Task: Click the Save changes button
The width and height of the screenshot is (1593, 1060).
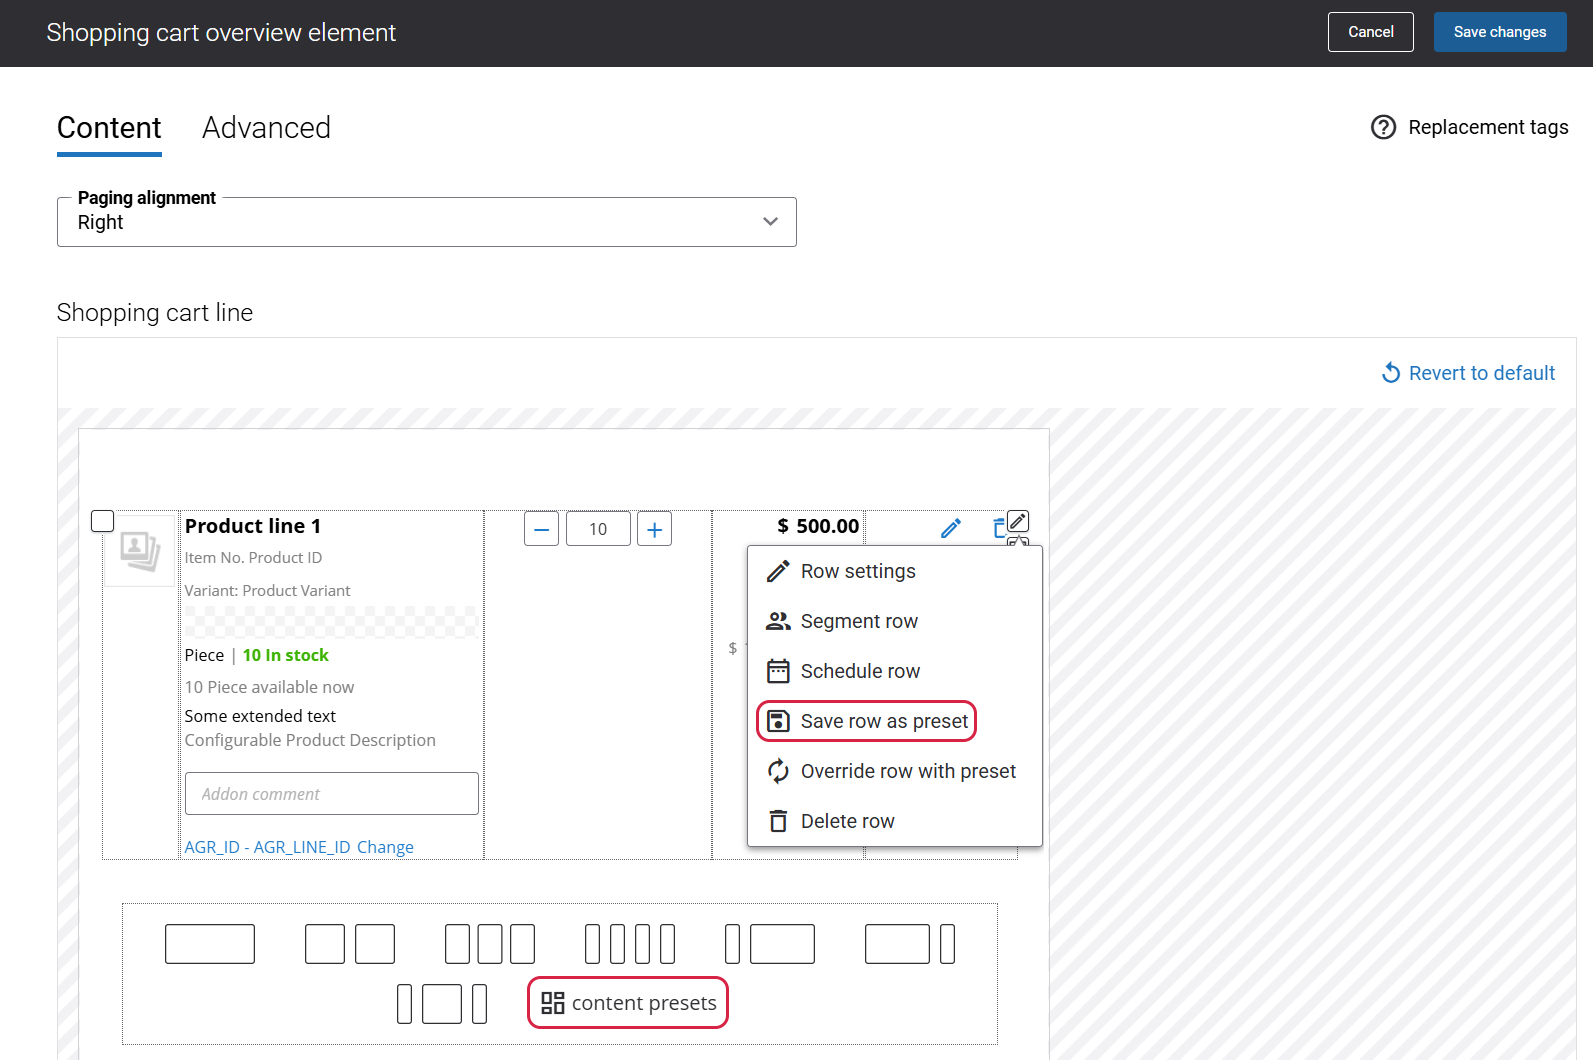Action: click(1500, 32)
